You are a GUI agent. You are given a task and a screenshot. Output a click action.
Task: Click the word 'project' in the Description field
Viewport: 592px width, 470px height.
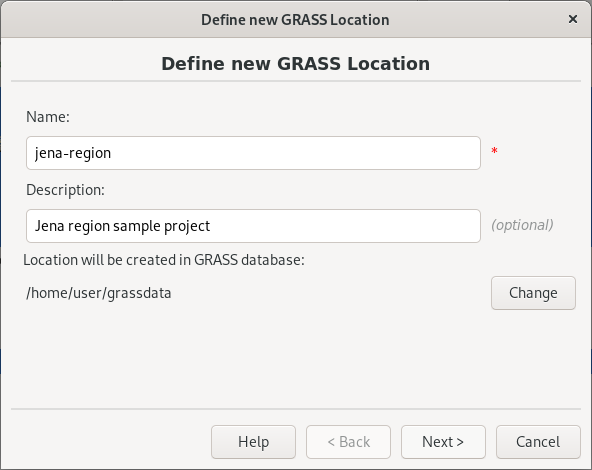click(187, 226)
